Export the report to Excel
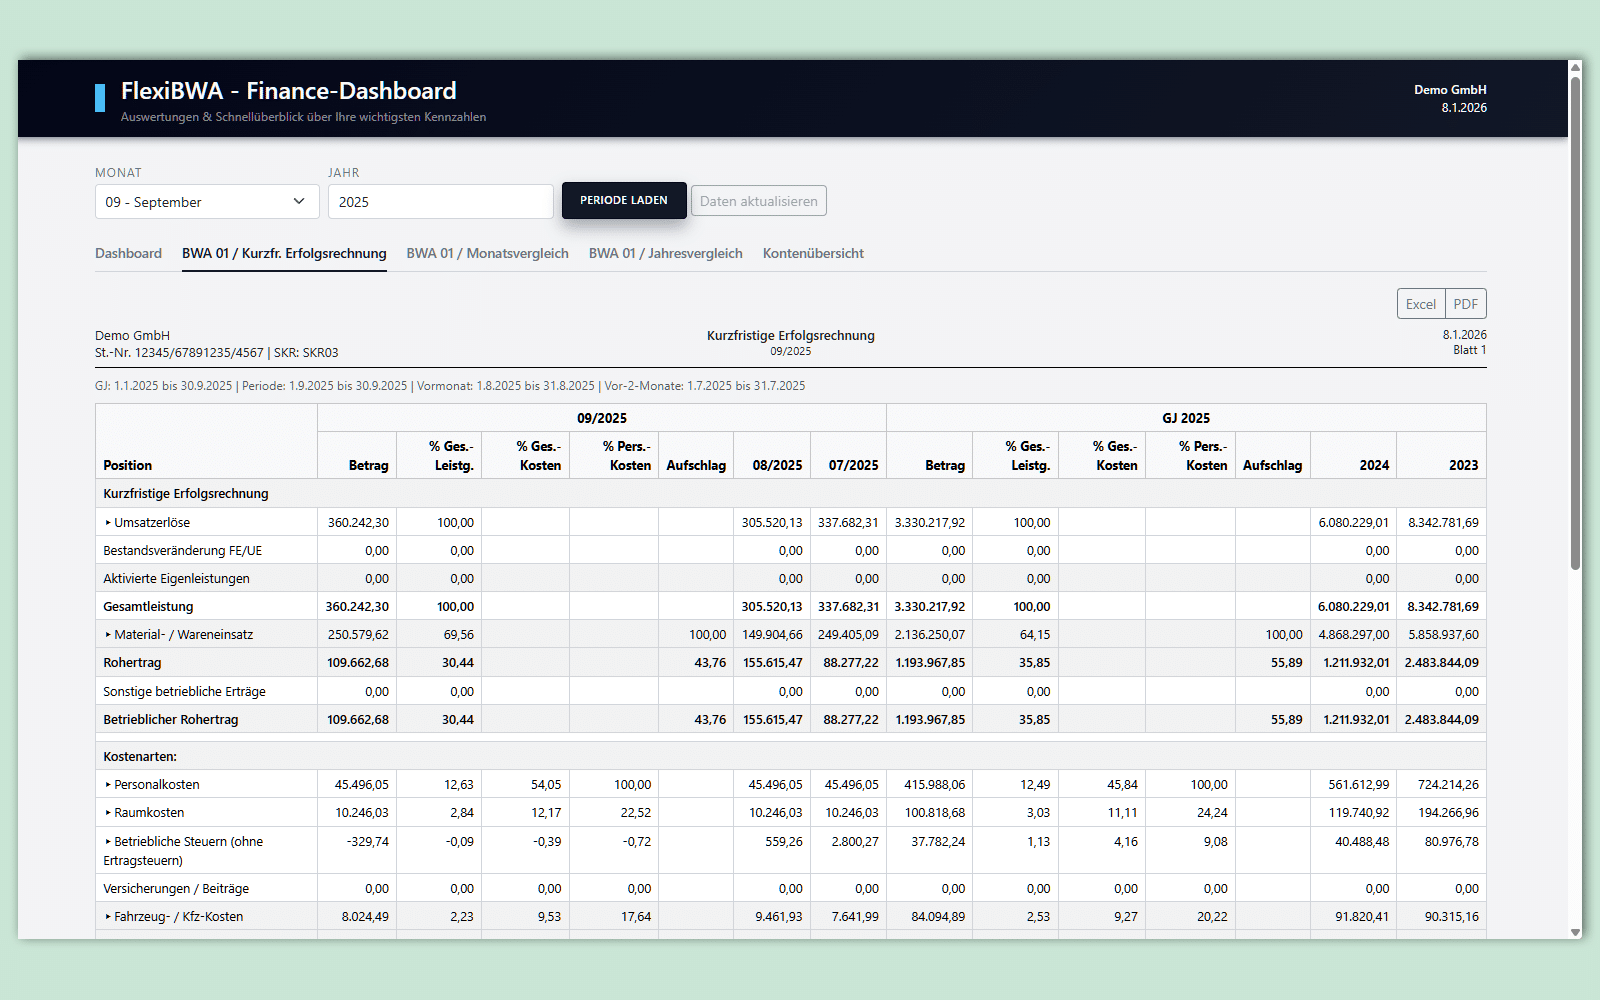 pyautogui.click(x=1420, y=304)
